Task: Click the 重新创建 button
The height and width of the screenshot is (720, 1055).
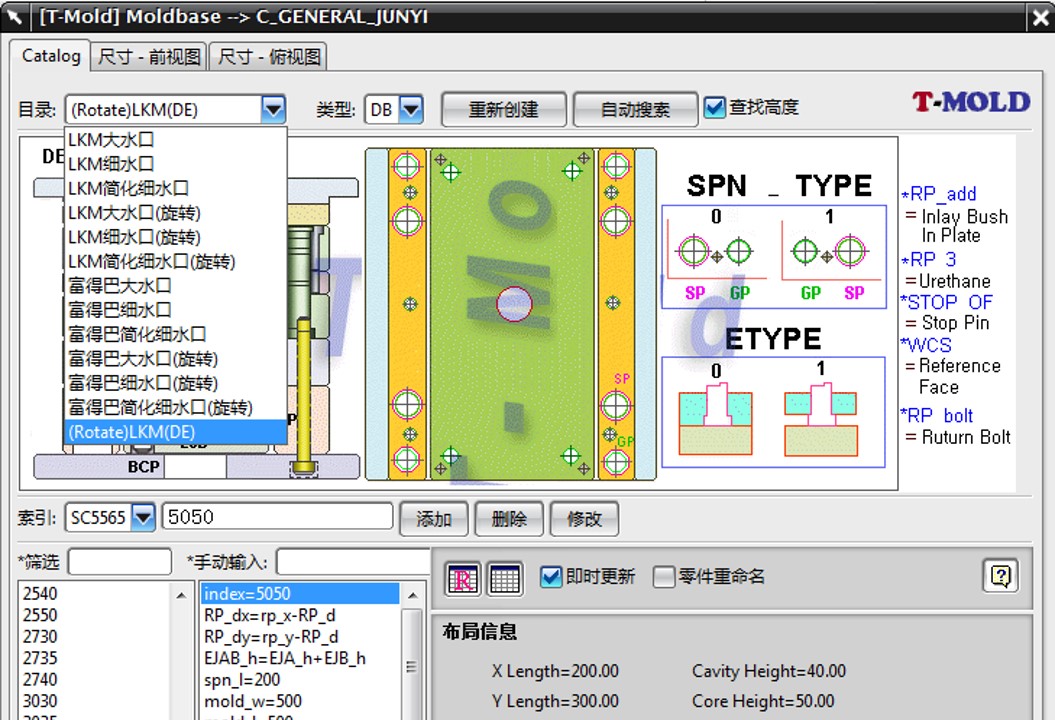Action: pos(503,109)
